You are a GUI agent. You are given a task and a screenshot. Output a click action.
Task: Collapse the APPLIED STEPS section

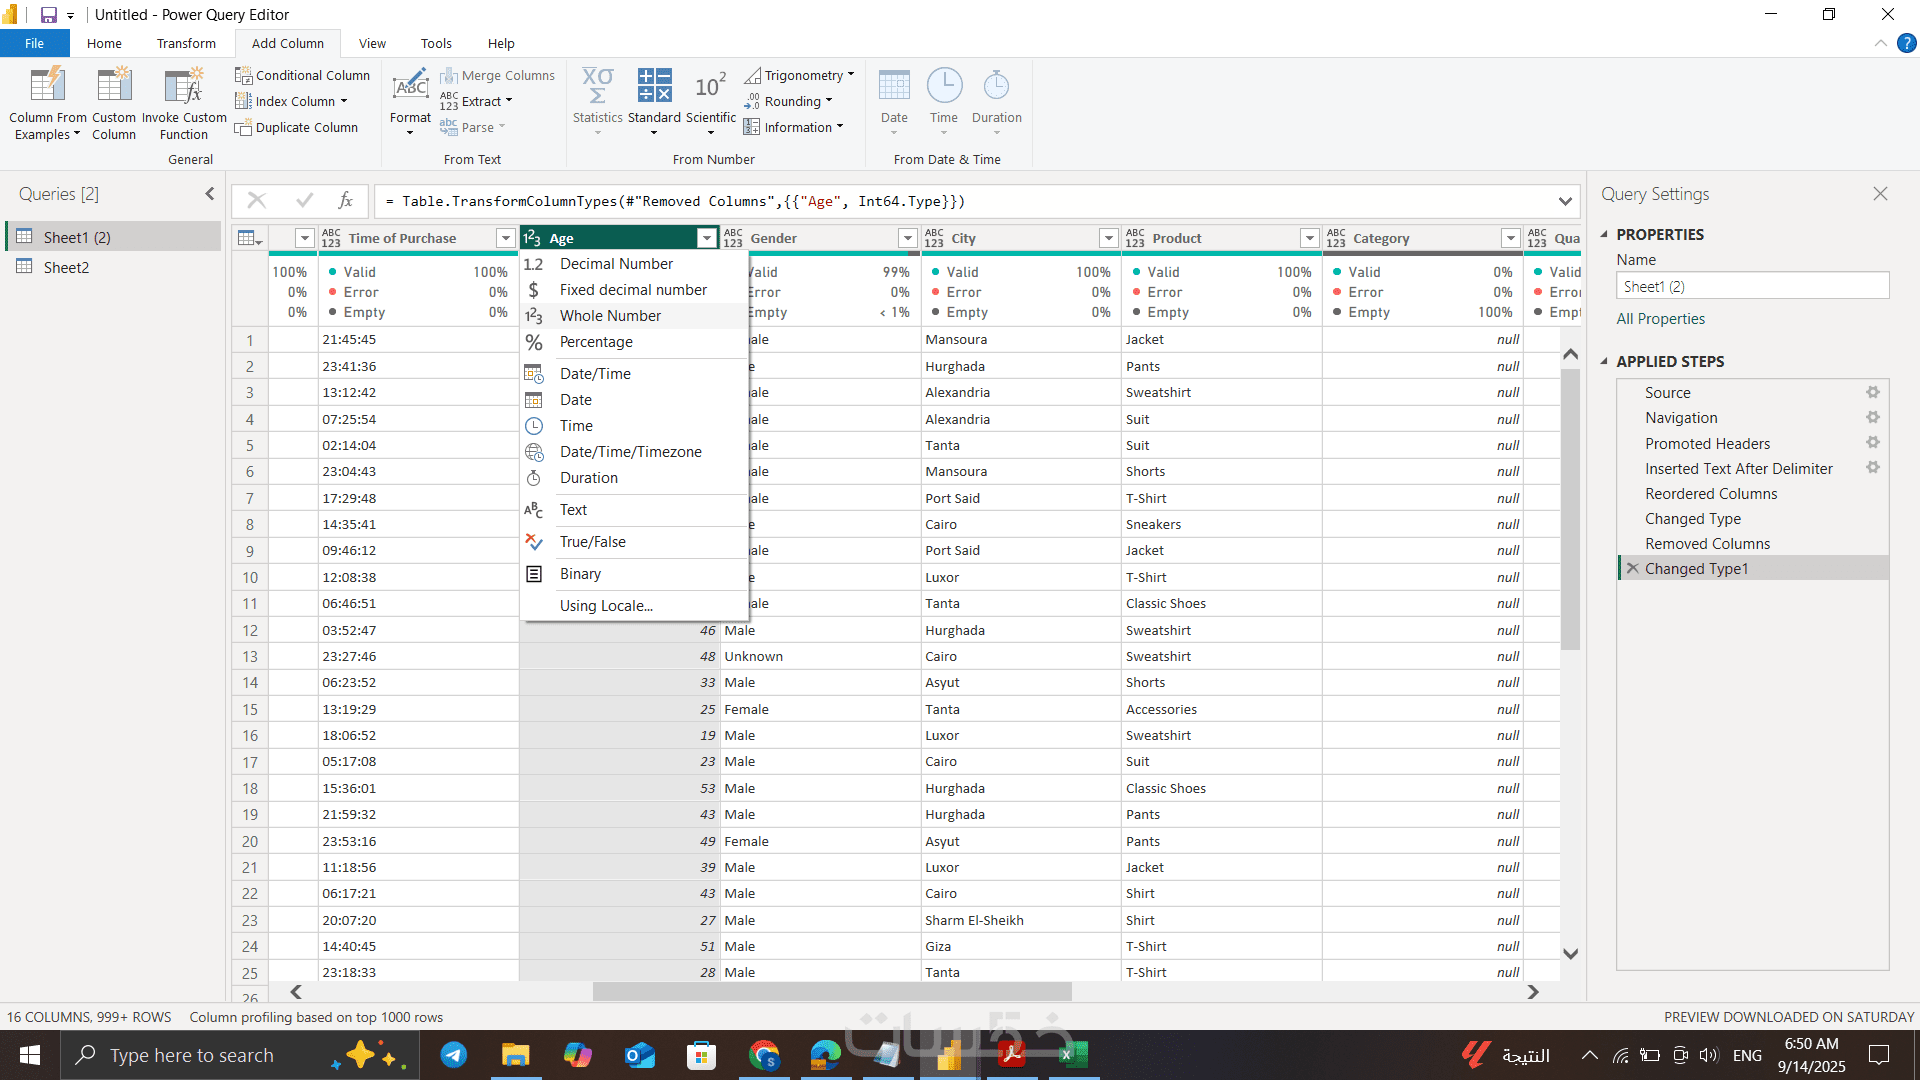pyautogui.click(x=1605, y=362)
